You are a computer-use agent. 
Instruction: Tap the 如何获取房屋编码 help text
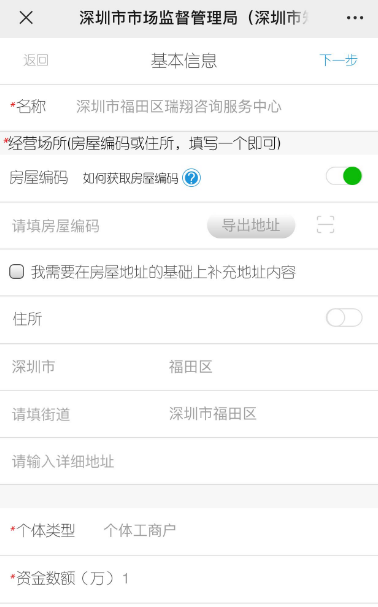click(131, 178)
